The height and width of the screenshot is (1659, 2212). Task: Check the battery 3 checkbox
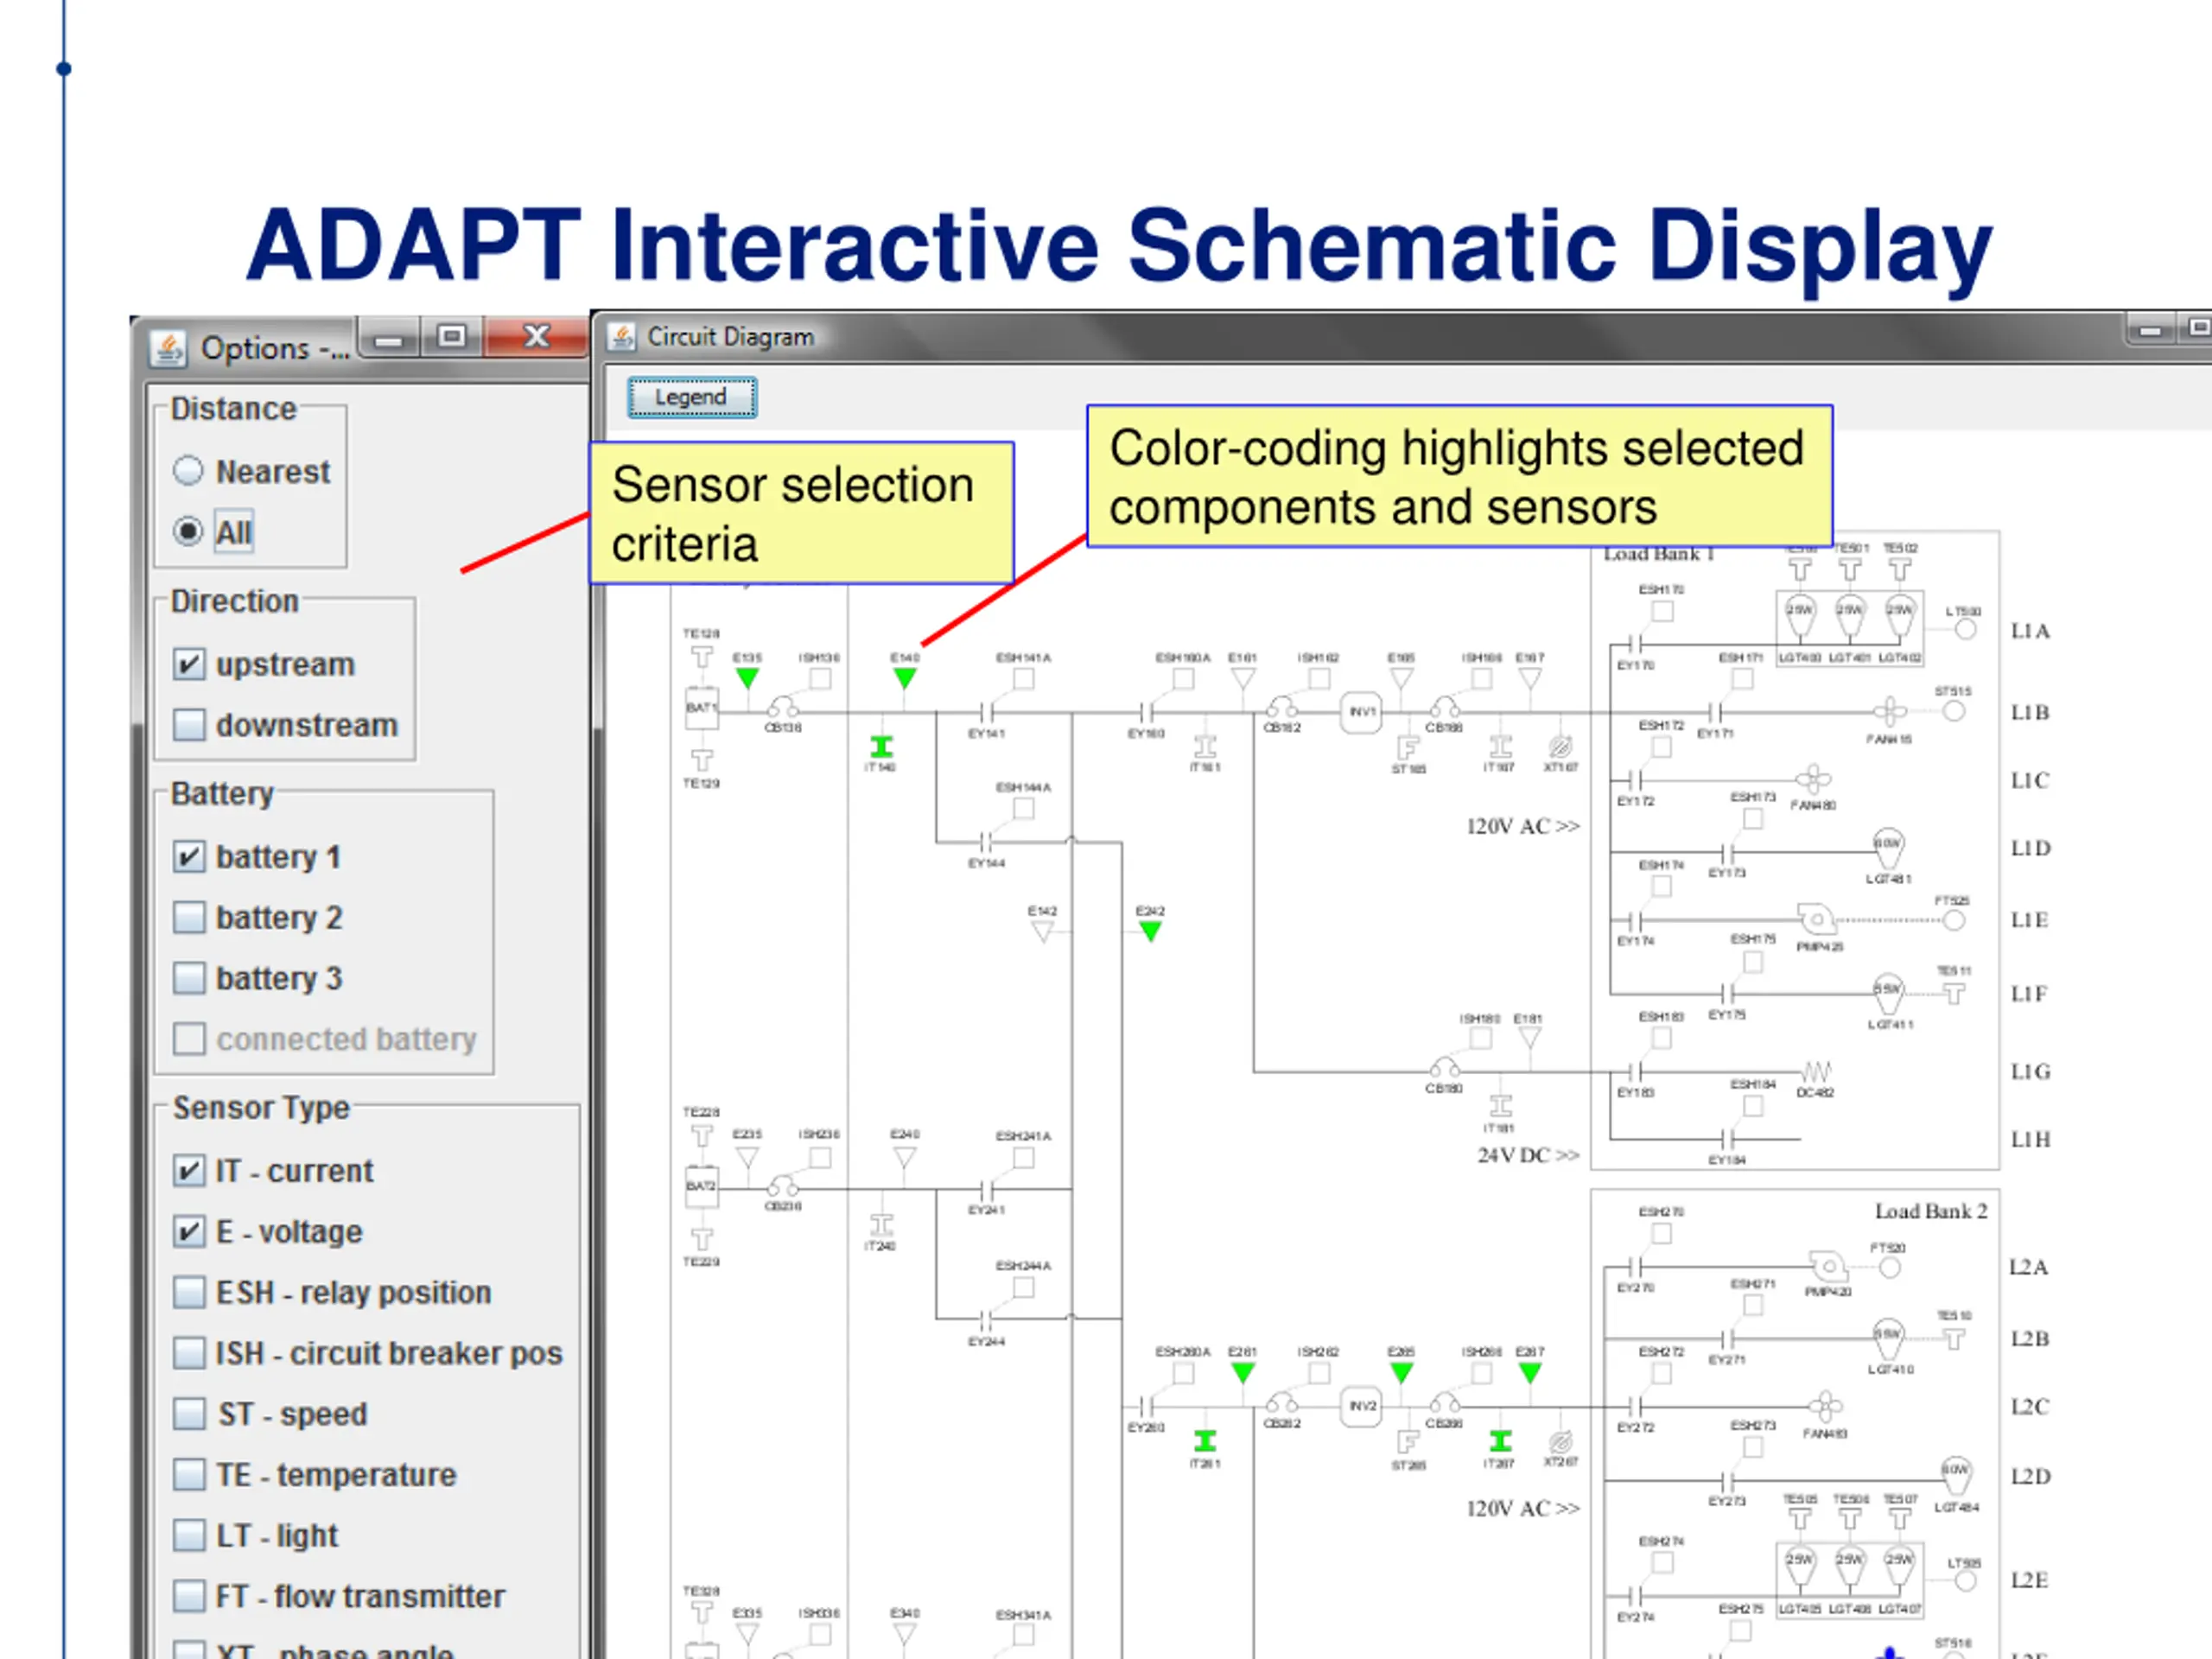coord(188,977)
